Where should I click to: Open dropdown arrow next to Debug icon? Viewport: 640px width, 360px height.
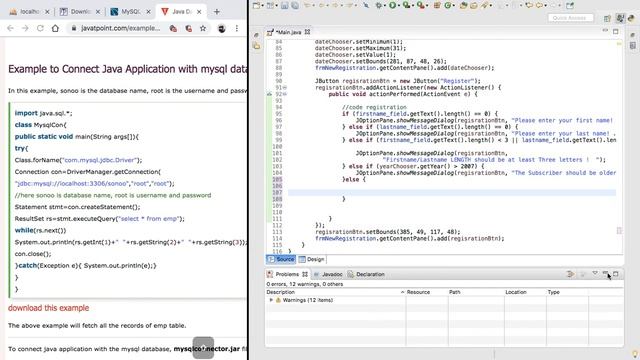coord(384,5)
